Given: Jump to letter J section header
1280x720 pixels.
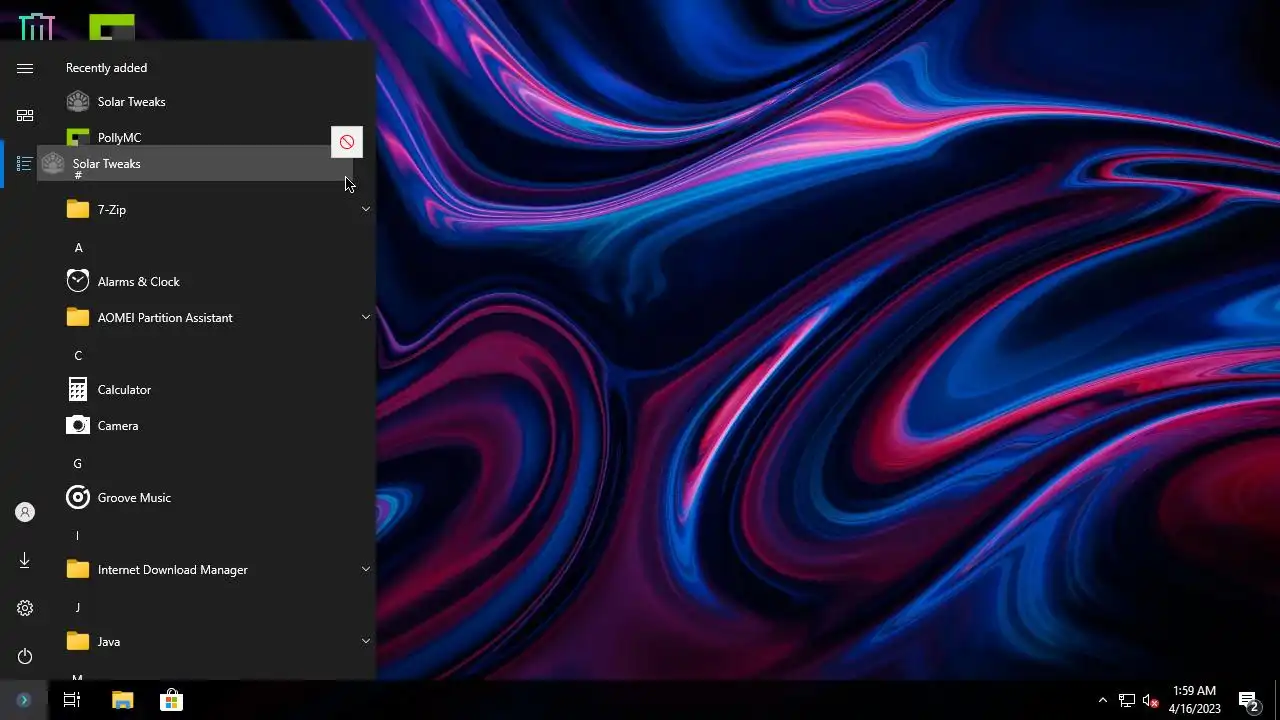Looking at the screenshot, I should tap(78, 608).
